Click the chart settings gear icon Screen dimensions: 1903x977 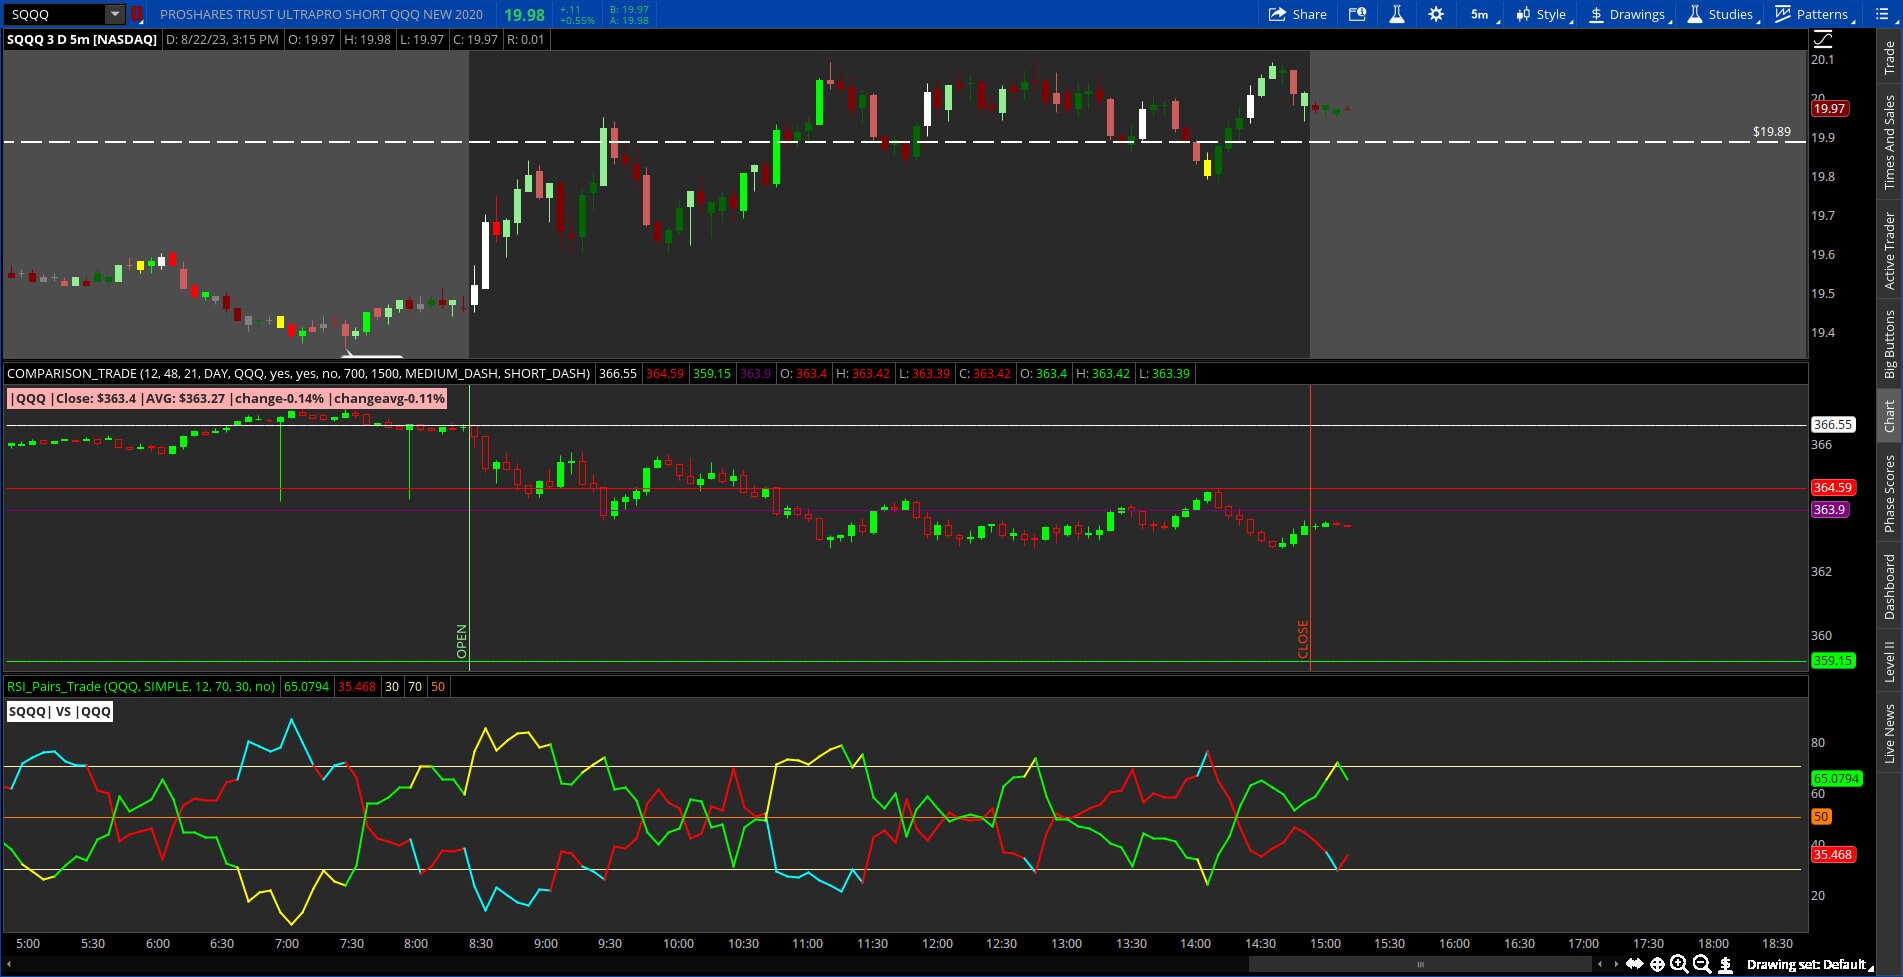coord(1436,14)
